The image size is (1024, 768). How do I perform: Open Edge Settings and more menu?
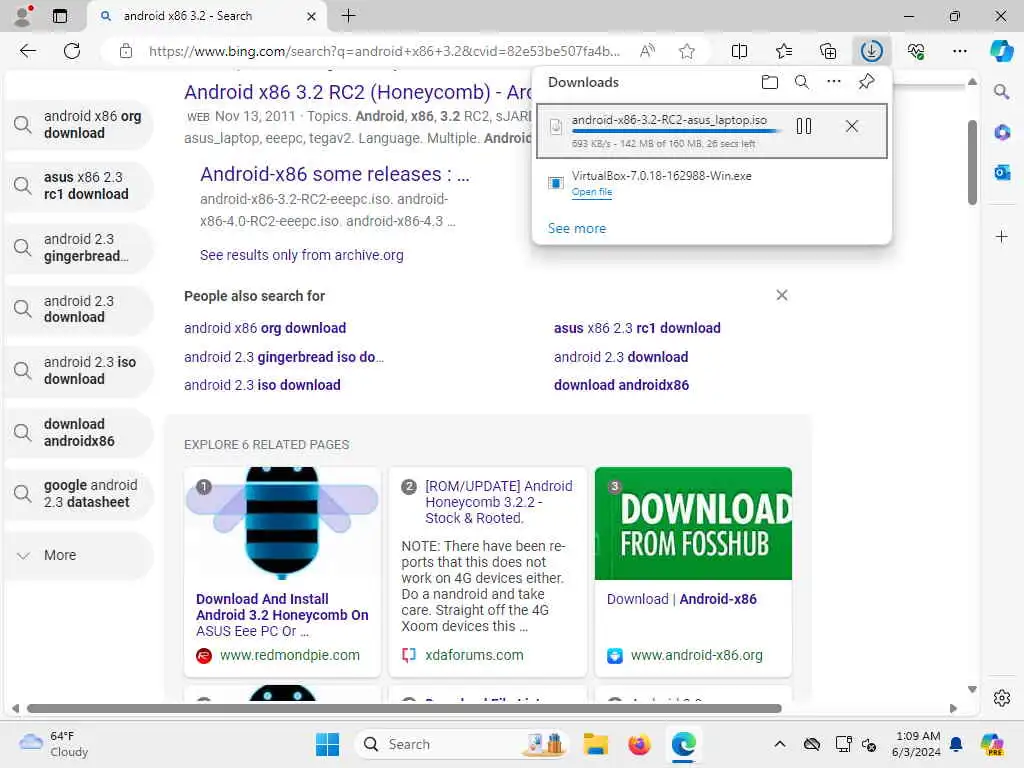coord(959,51)
